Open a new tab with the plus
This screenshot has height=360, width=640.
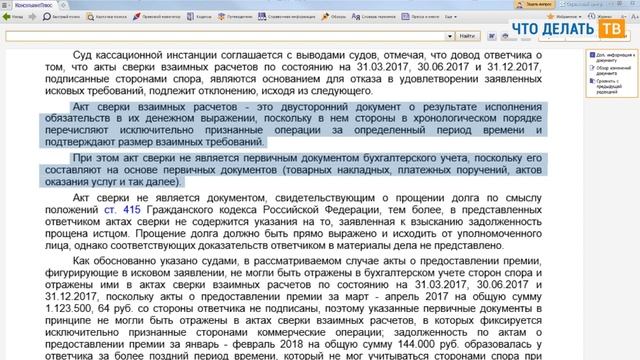63,5
